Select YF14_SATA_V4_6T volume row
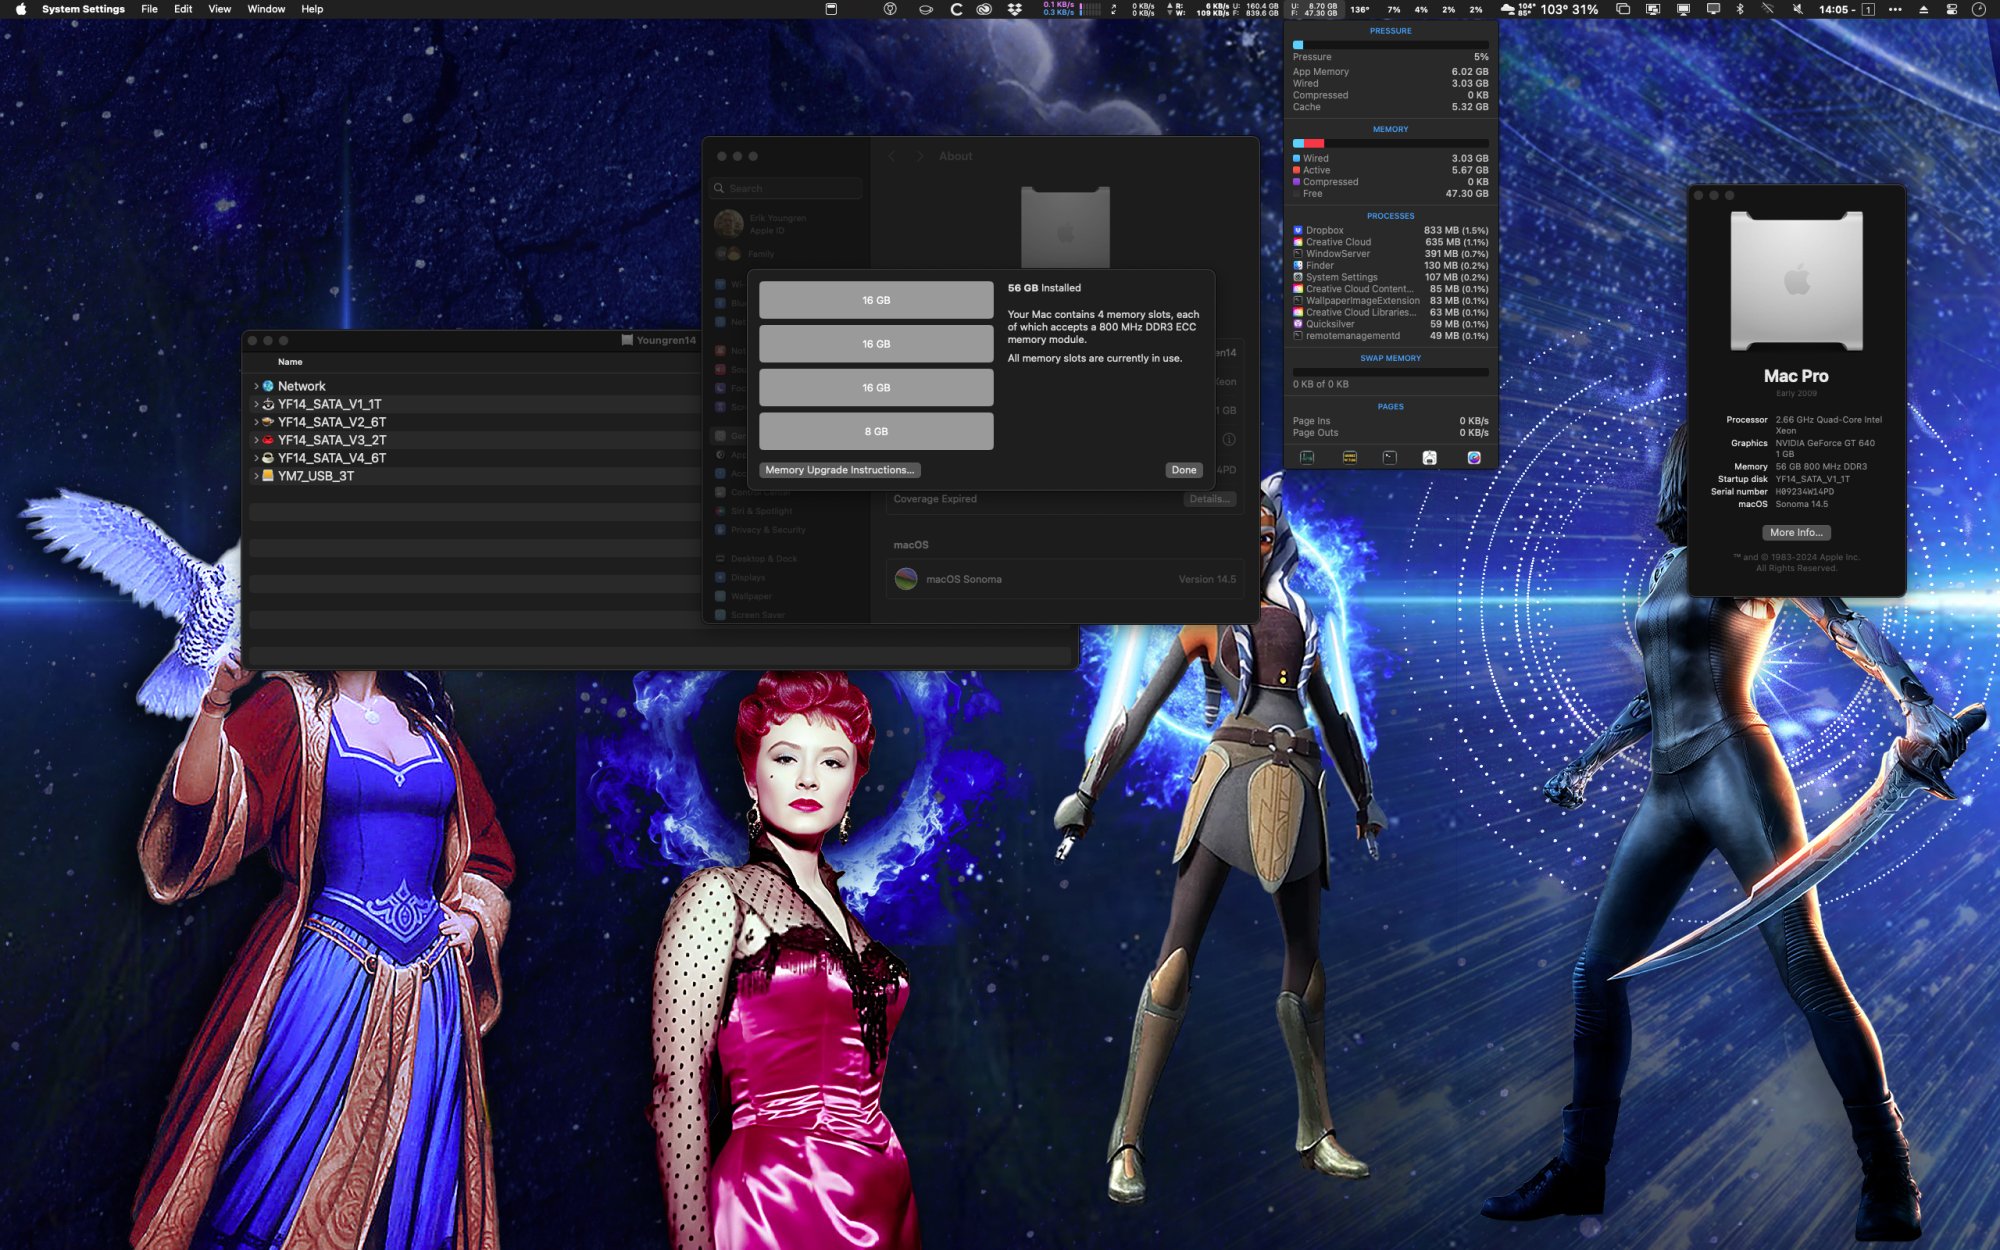Viewport: 2000px width, 1250px height. (x=331, y=458)
